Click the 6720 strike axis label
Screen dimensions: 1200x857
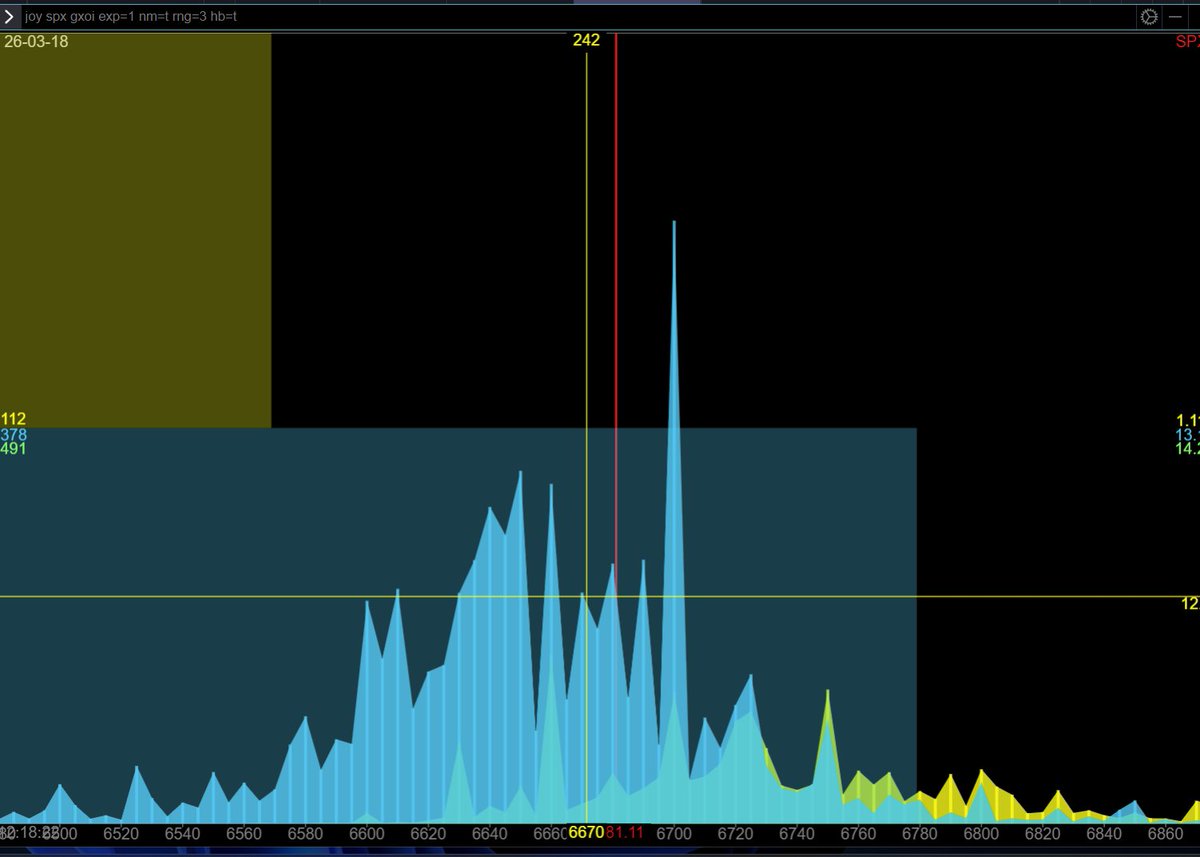point(735,833)
